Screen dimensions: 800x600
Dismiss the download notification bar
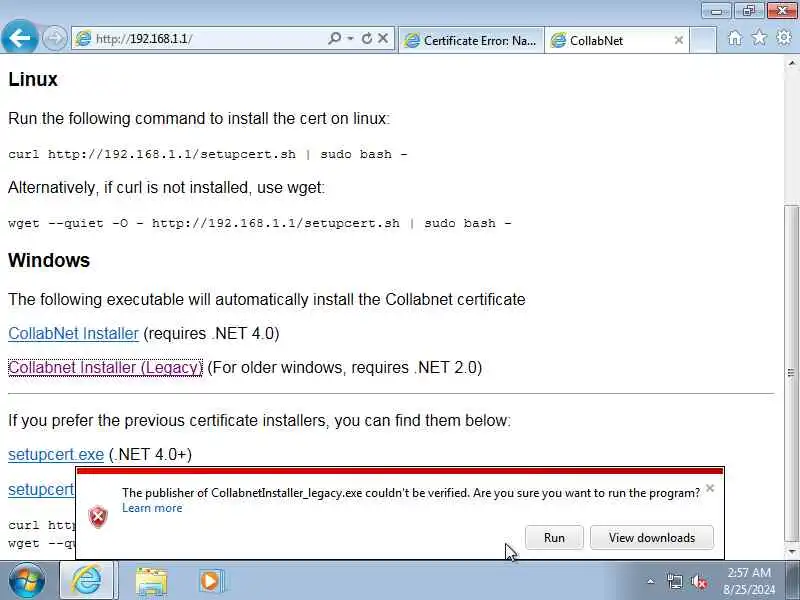tap(710, 488)
